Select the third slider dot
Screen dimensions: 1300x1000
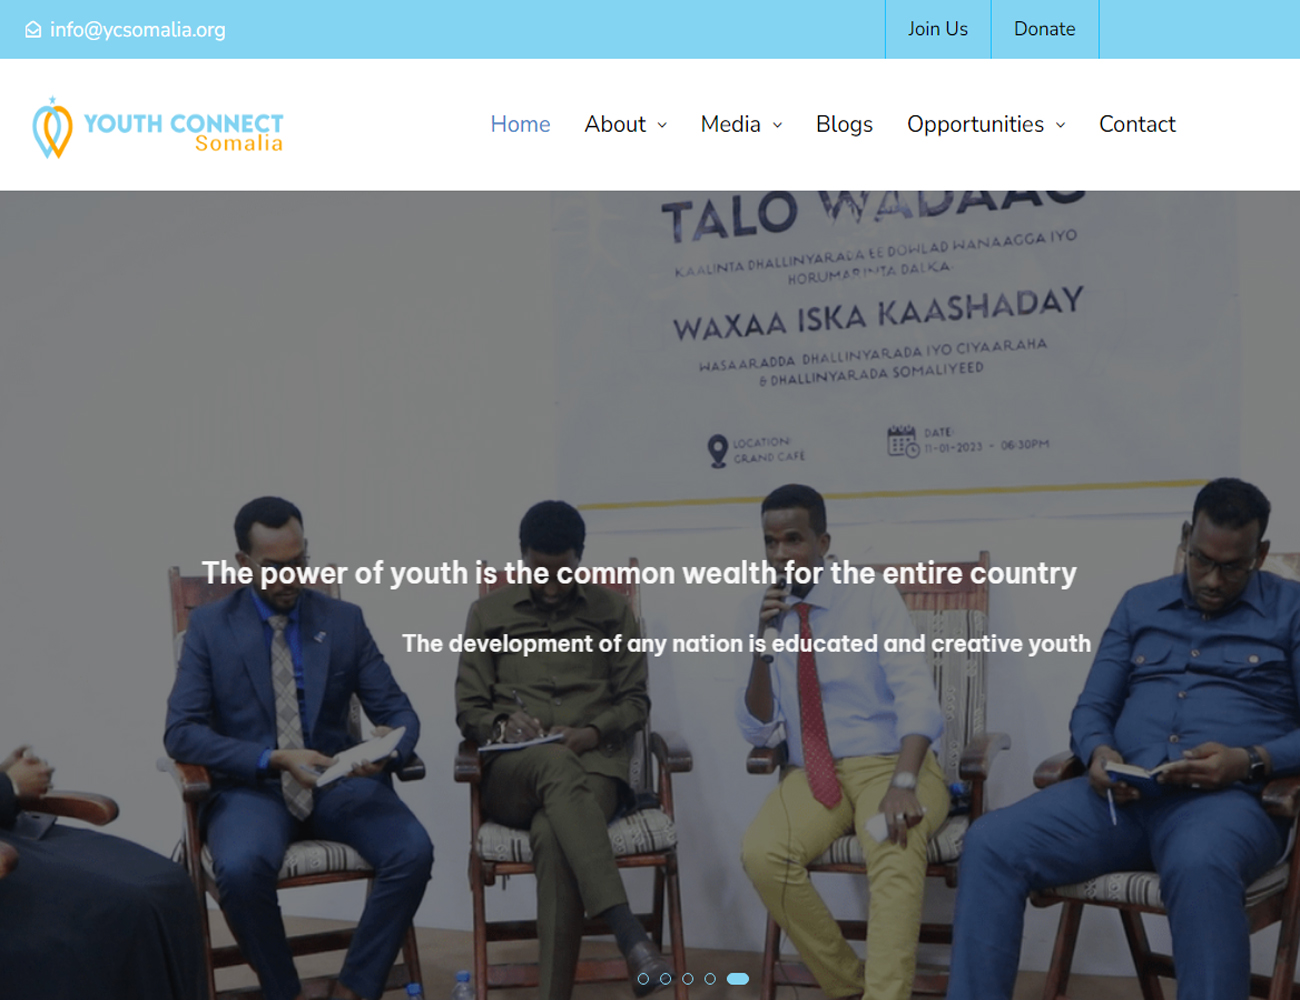688,979
